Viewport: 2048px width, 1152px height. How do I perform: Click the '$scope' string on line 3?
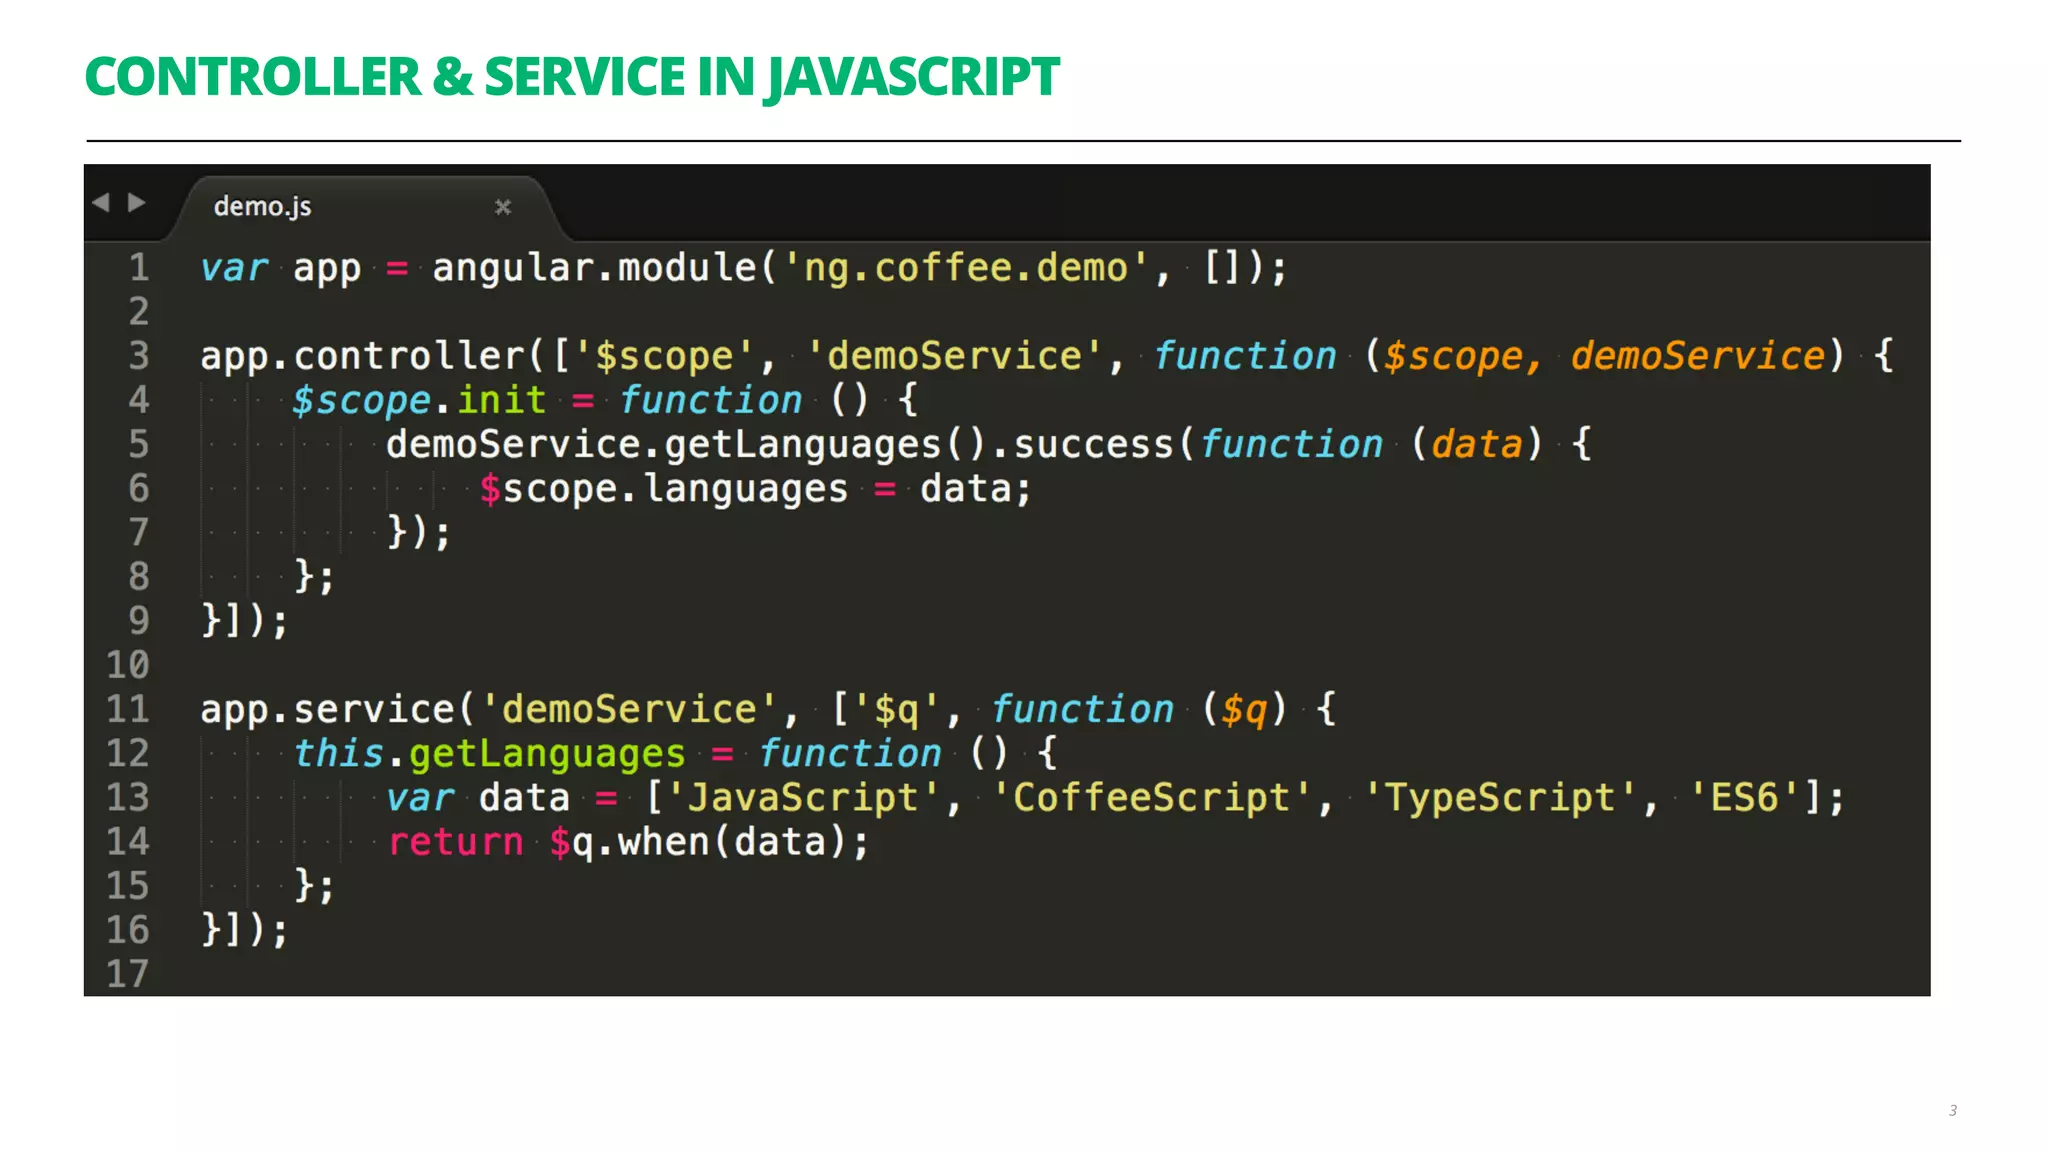[x=664, y=356]
